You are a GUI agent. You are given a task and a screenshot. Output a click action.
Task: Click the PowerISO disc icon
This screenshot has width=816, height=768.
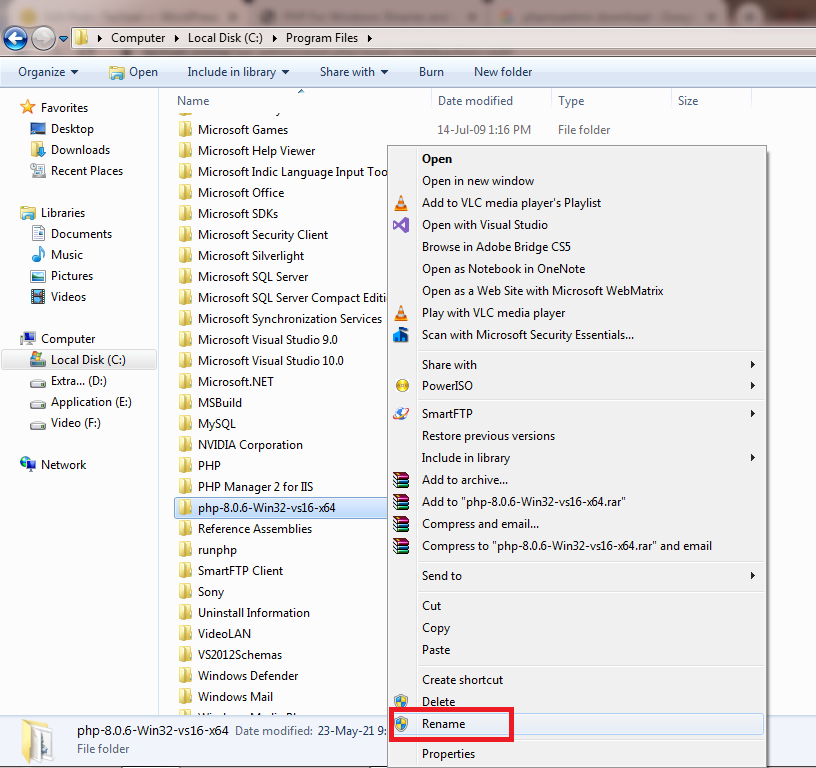coord(401,386)
